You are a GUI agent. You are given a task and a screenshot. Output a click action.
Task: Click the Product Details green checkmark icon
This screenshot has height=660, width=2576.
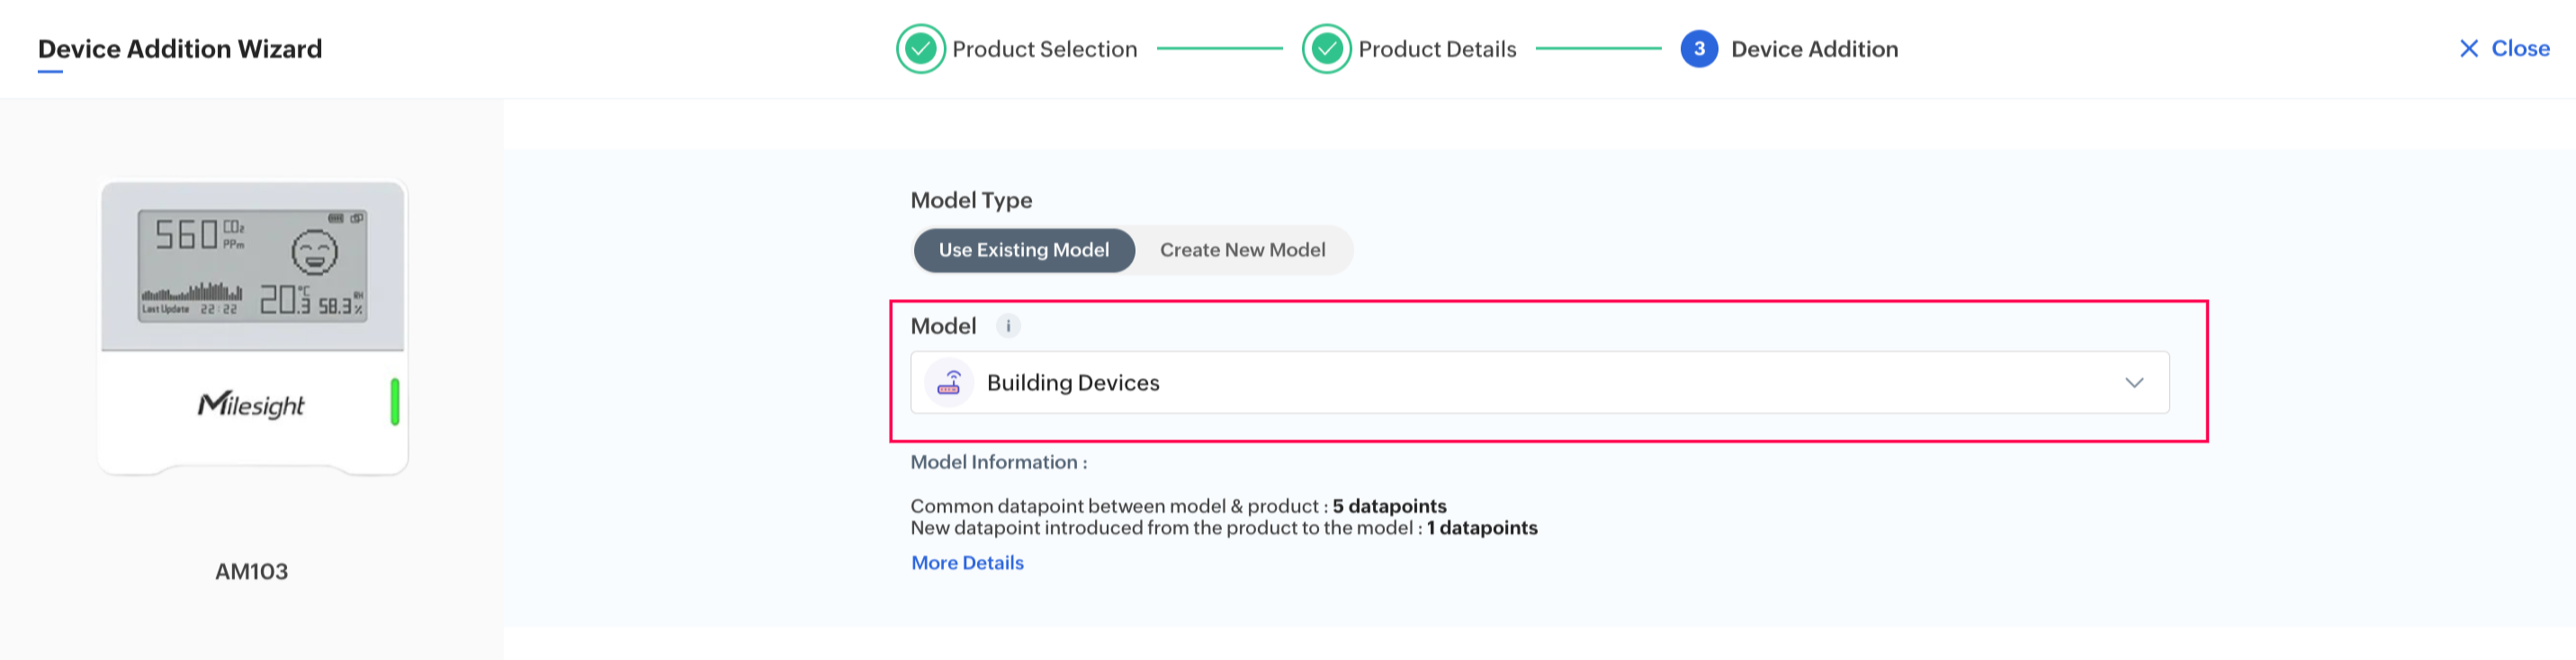click(x=1326, y=49)
